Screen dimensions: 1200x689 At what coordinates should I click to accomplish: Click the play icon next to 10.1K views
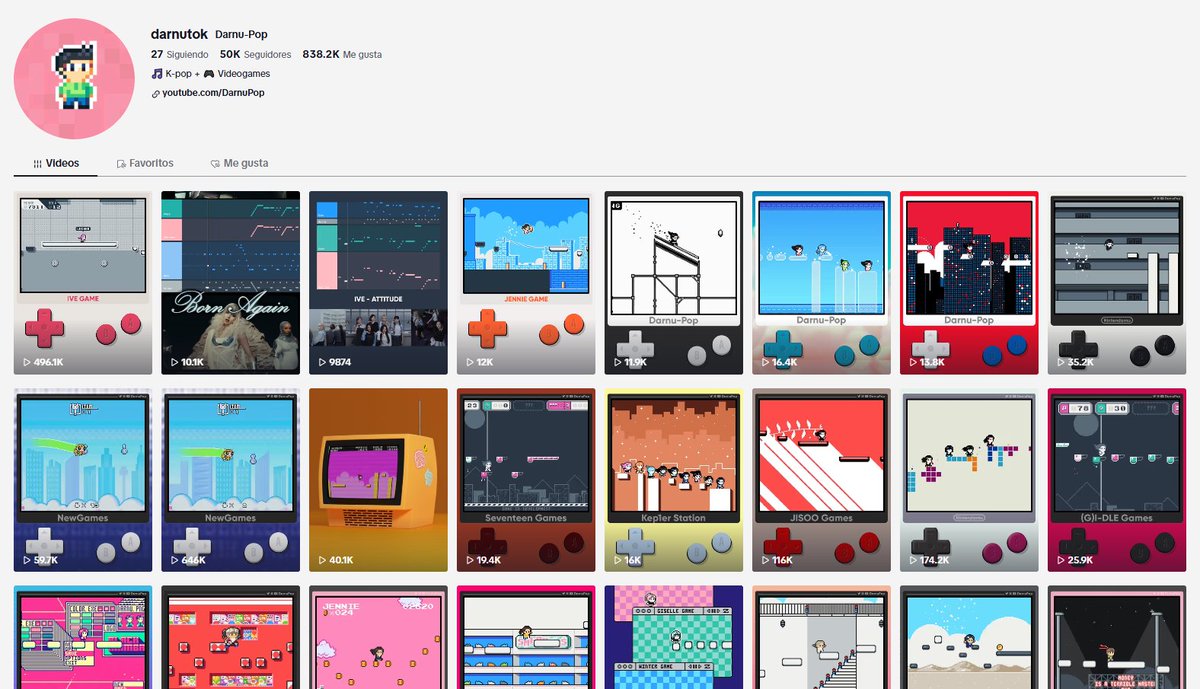coord(175,362)
